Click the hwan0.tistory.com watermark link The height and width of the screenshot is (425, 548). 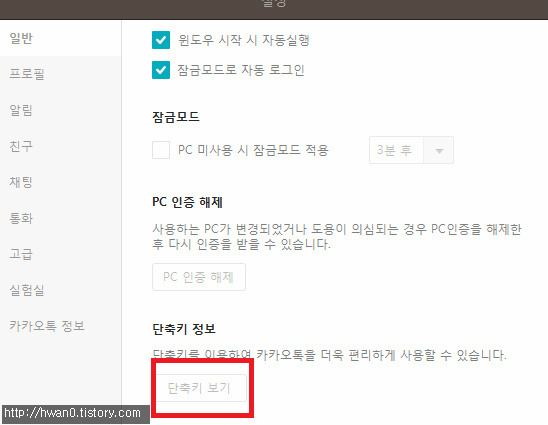click(x=72, y=413)
